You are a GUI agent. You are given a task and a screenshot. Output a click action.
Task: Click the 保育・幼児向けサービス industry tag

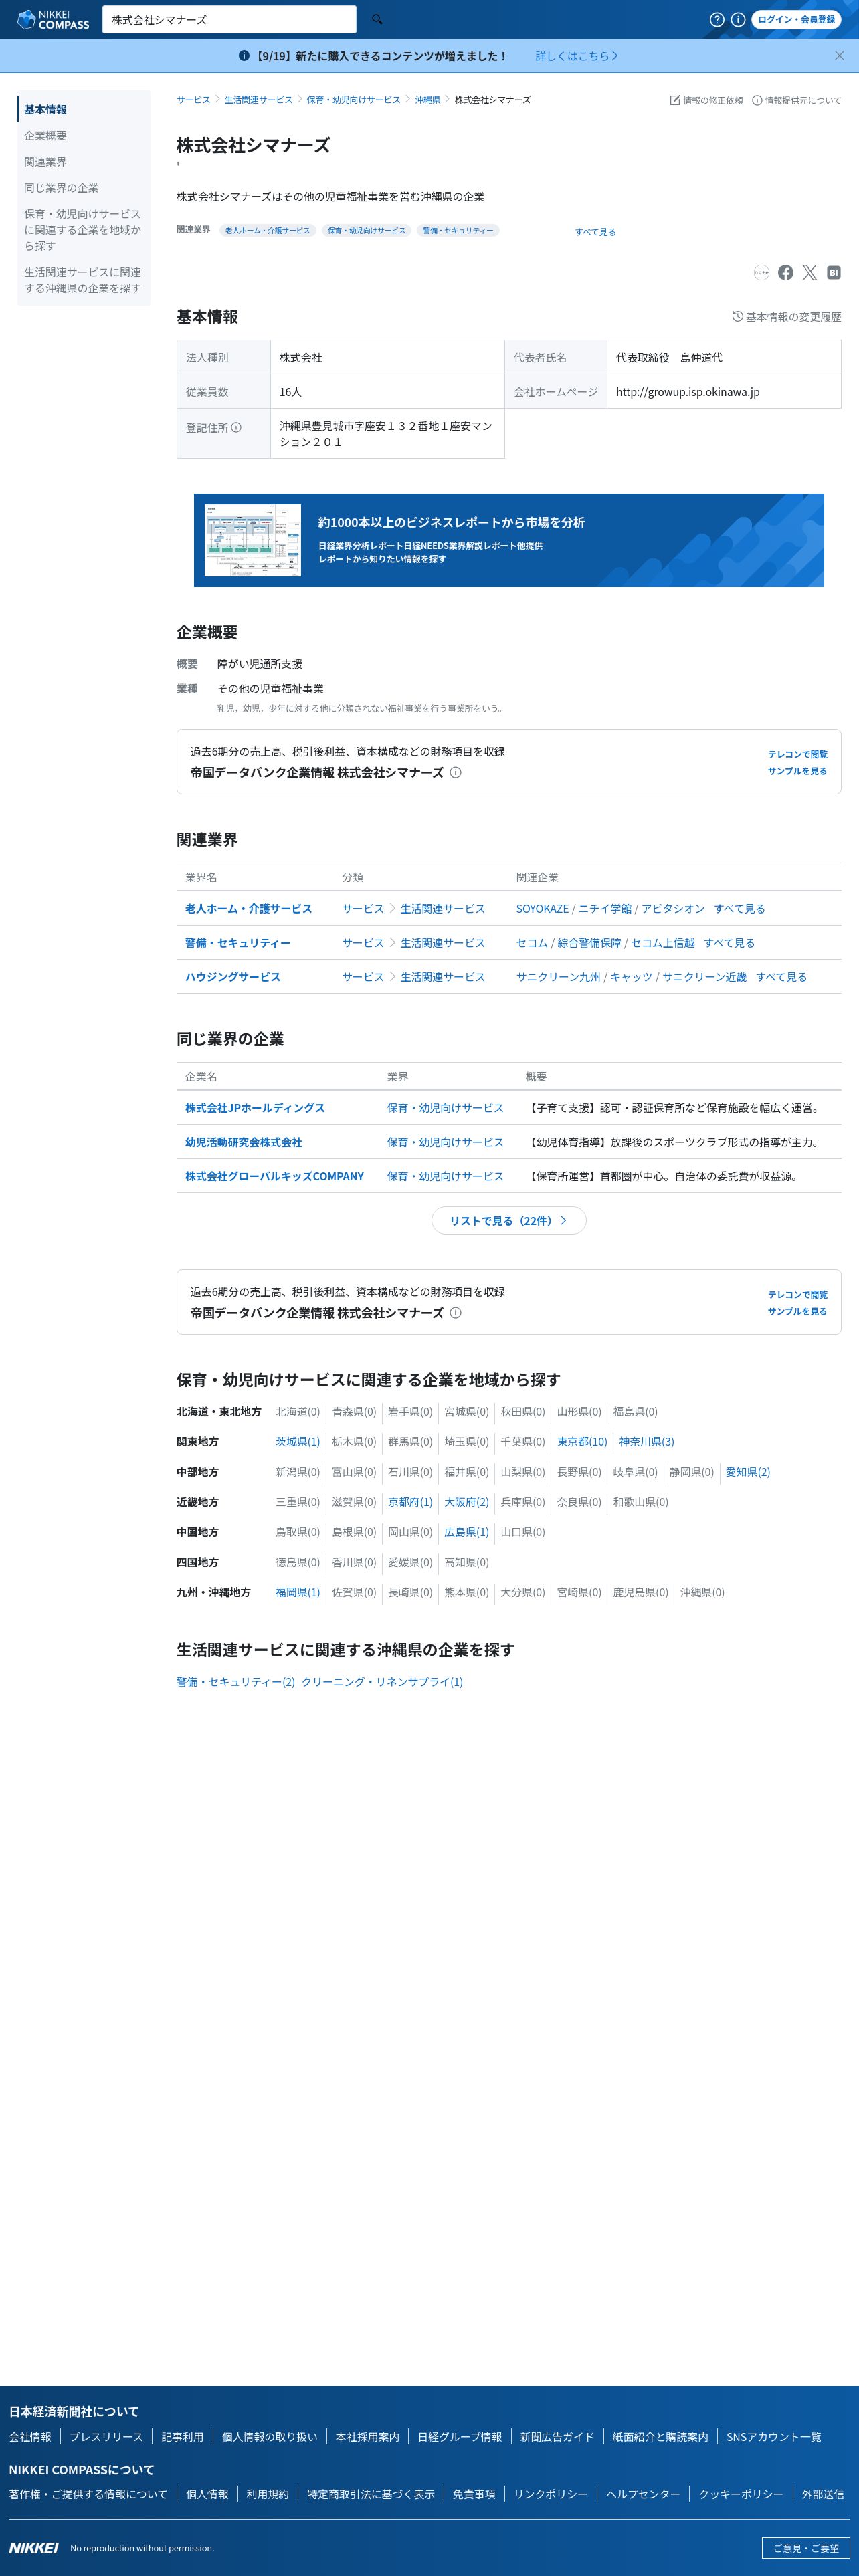366,230
